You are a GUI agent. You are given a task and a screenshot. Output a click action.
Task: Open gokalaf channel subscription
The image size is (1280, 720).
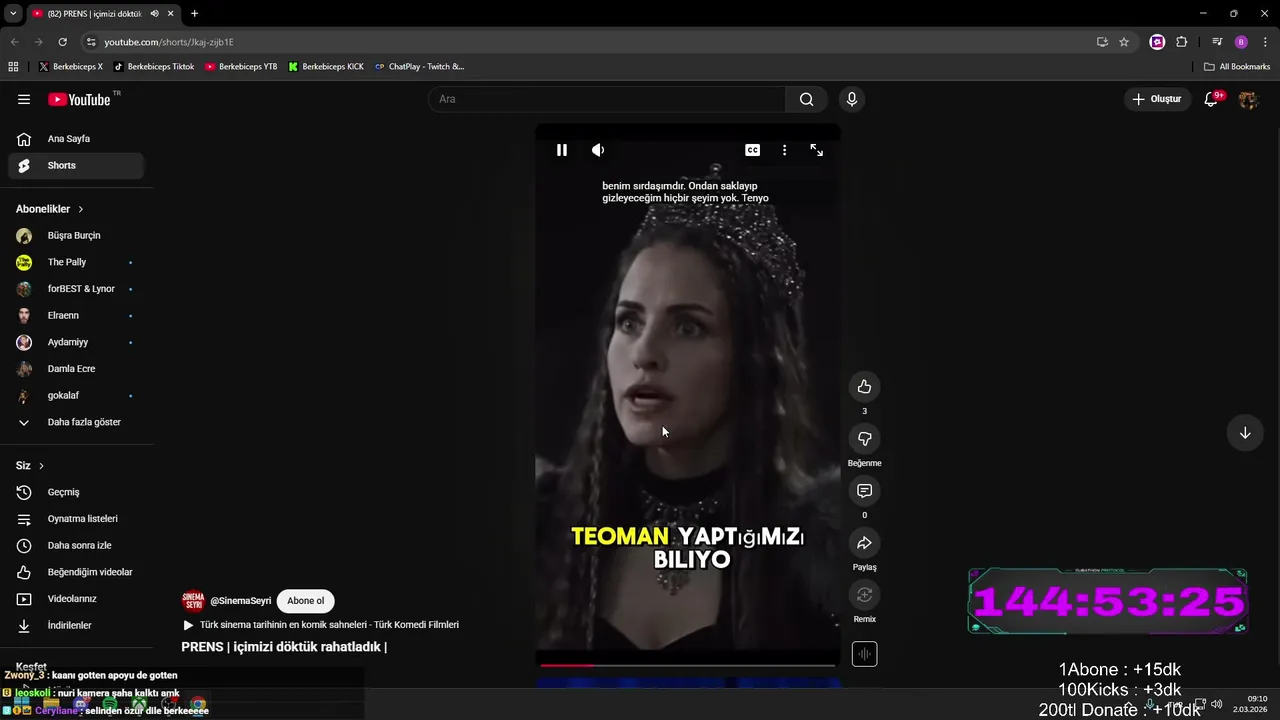[x=76, y=395]
